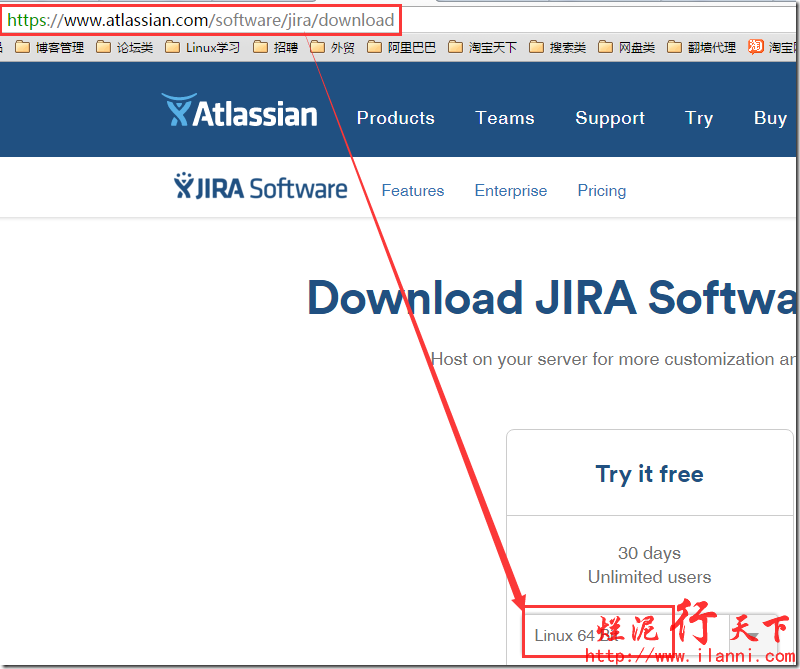Viewport: 800px width, 669px height.
Task: Click the Download JIRA Software heading
Action: [x=552, y=298]
